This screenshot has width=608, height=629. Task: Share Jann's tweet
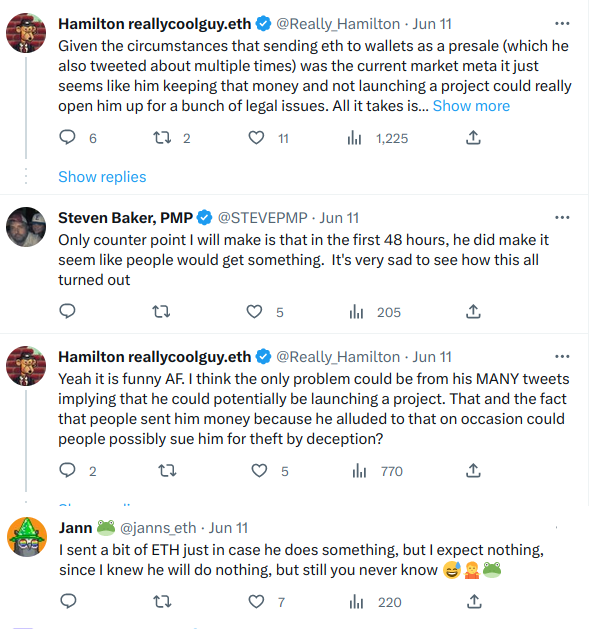(x=473, y=601)
